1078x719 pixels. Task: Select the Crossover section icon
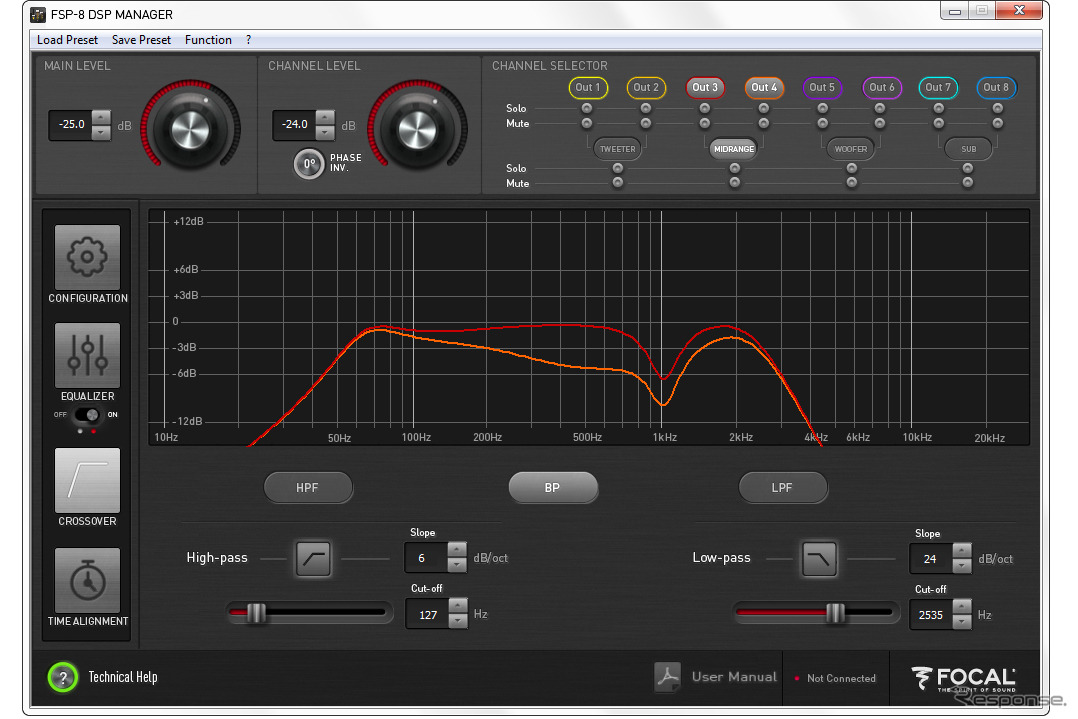87,481
